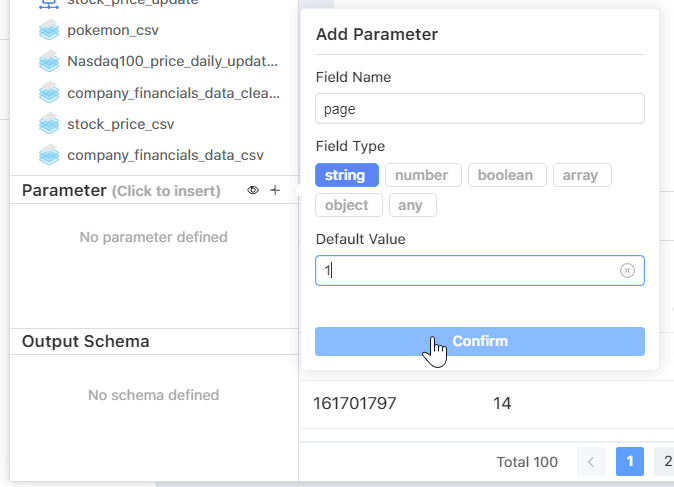674x487 pixels.
Task: Open the stock_price_csv table item
Action: pos(120,124)
